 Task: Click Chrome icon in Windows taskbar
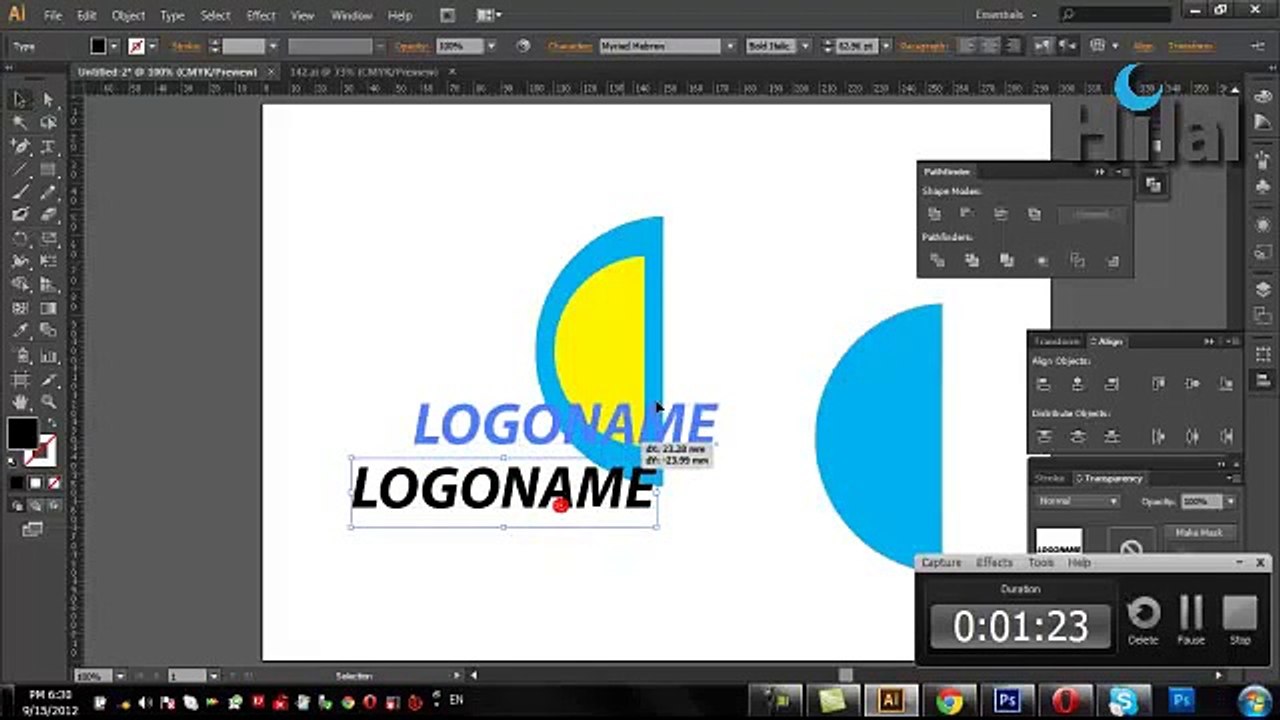tap(949, 701)
